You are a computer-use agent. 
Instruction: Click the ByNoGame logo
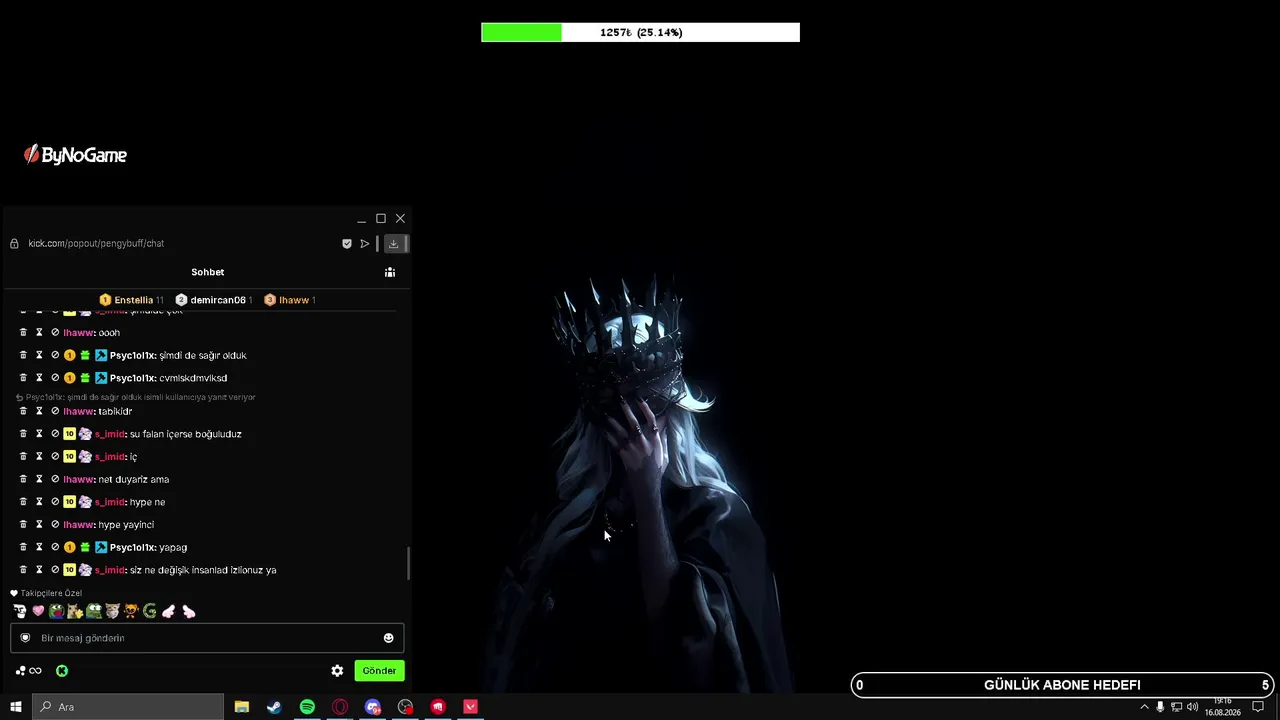point(76,155)
